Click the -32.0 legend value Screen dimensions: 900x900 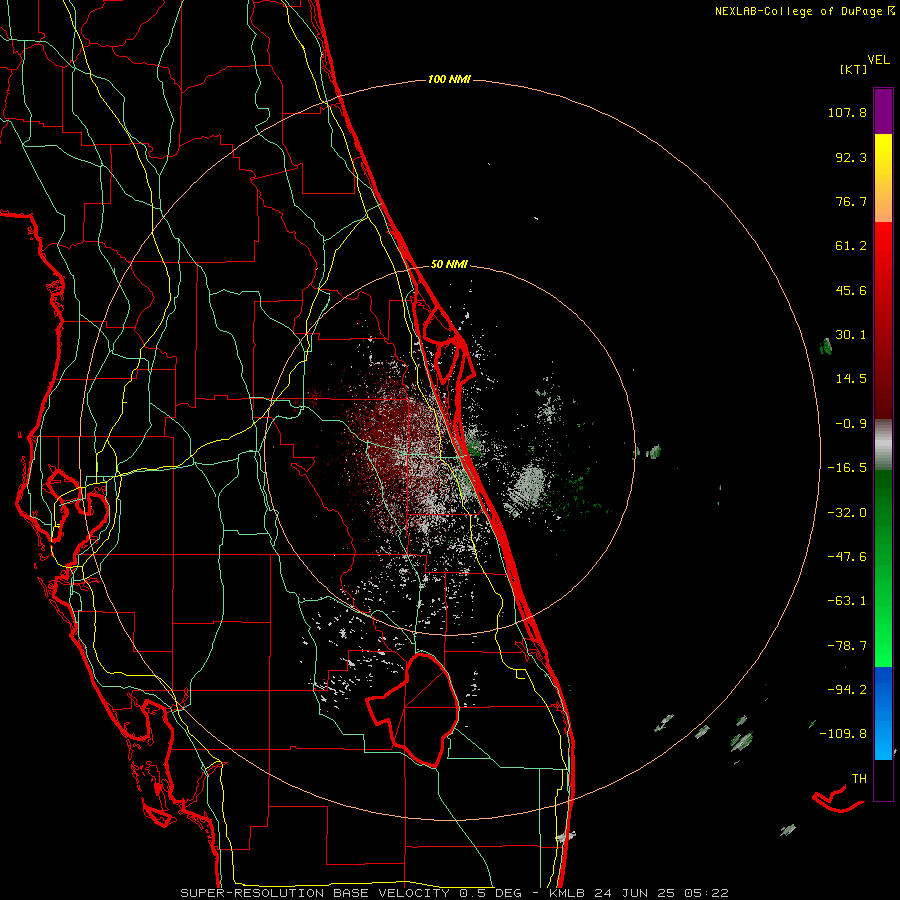(847, 513)
